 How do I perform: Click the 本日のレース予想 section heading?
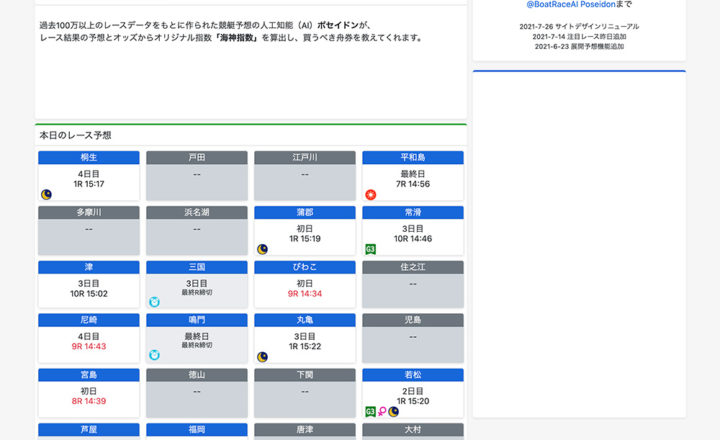pos(75,135)
